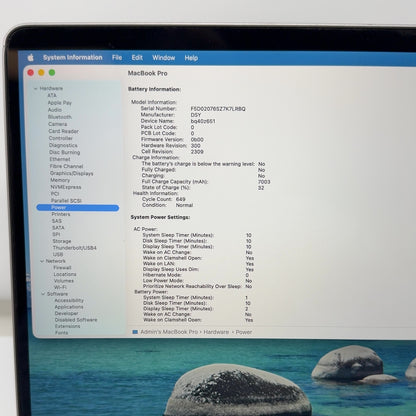Screen dimensions: 416x416
Task: Select Parallel SCSI in the sidebar
Action: (x=66, y=201)
